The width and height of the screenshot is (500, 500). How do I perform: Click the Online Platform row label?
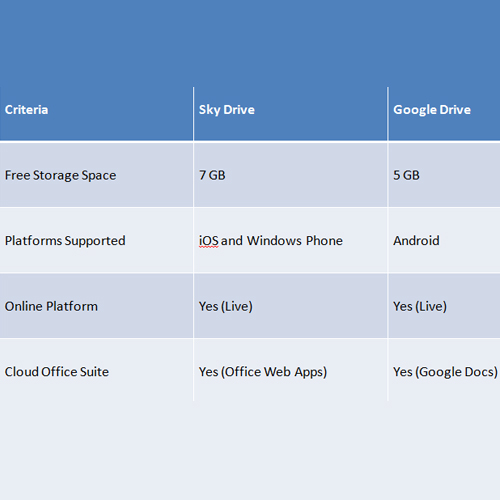pyautogui.click(x=51, y=306)
